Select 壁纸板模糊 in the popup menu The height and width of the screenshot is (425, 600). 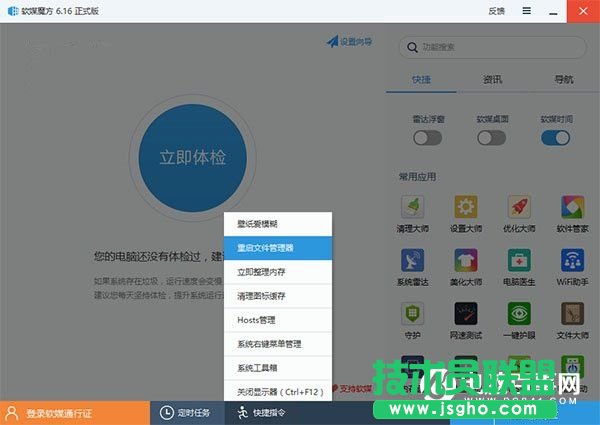278,224
